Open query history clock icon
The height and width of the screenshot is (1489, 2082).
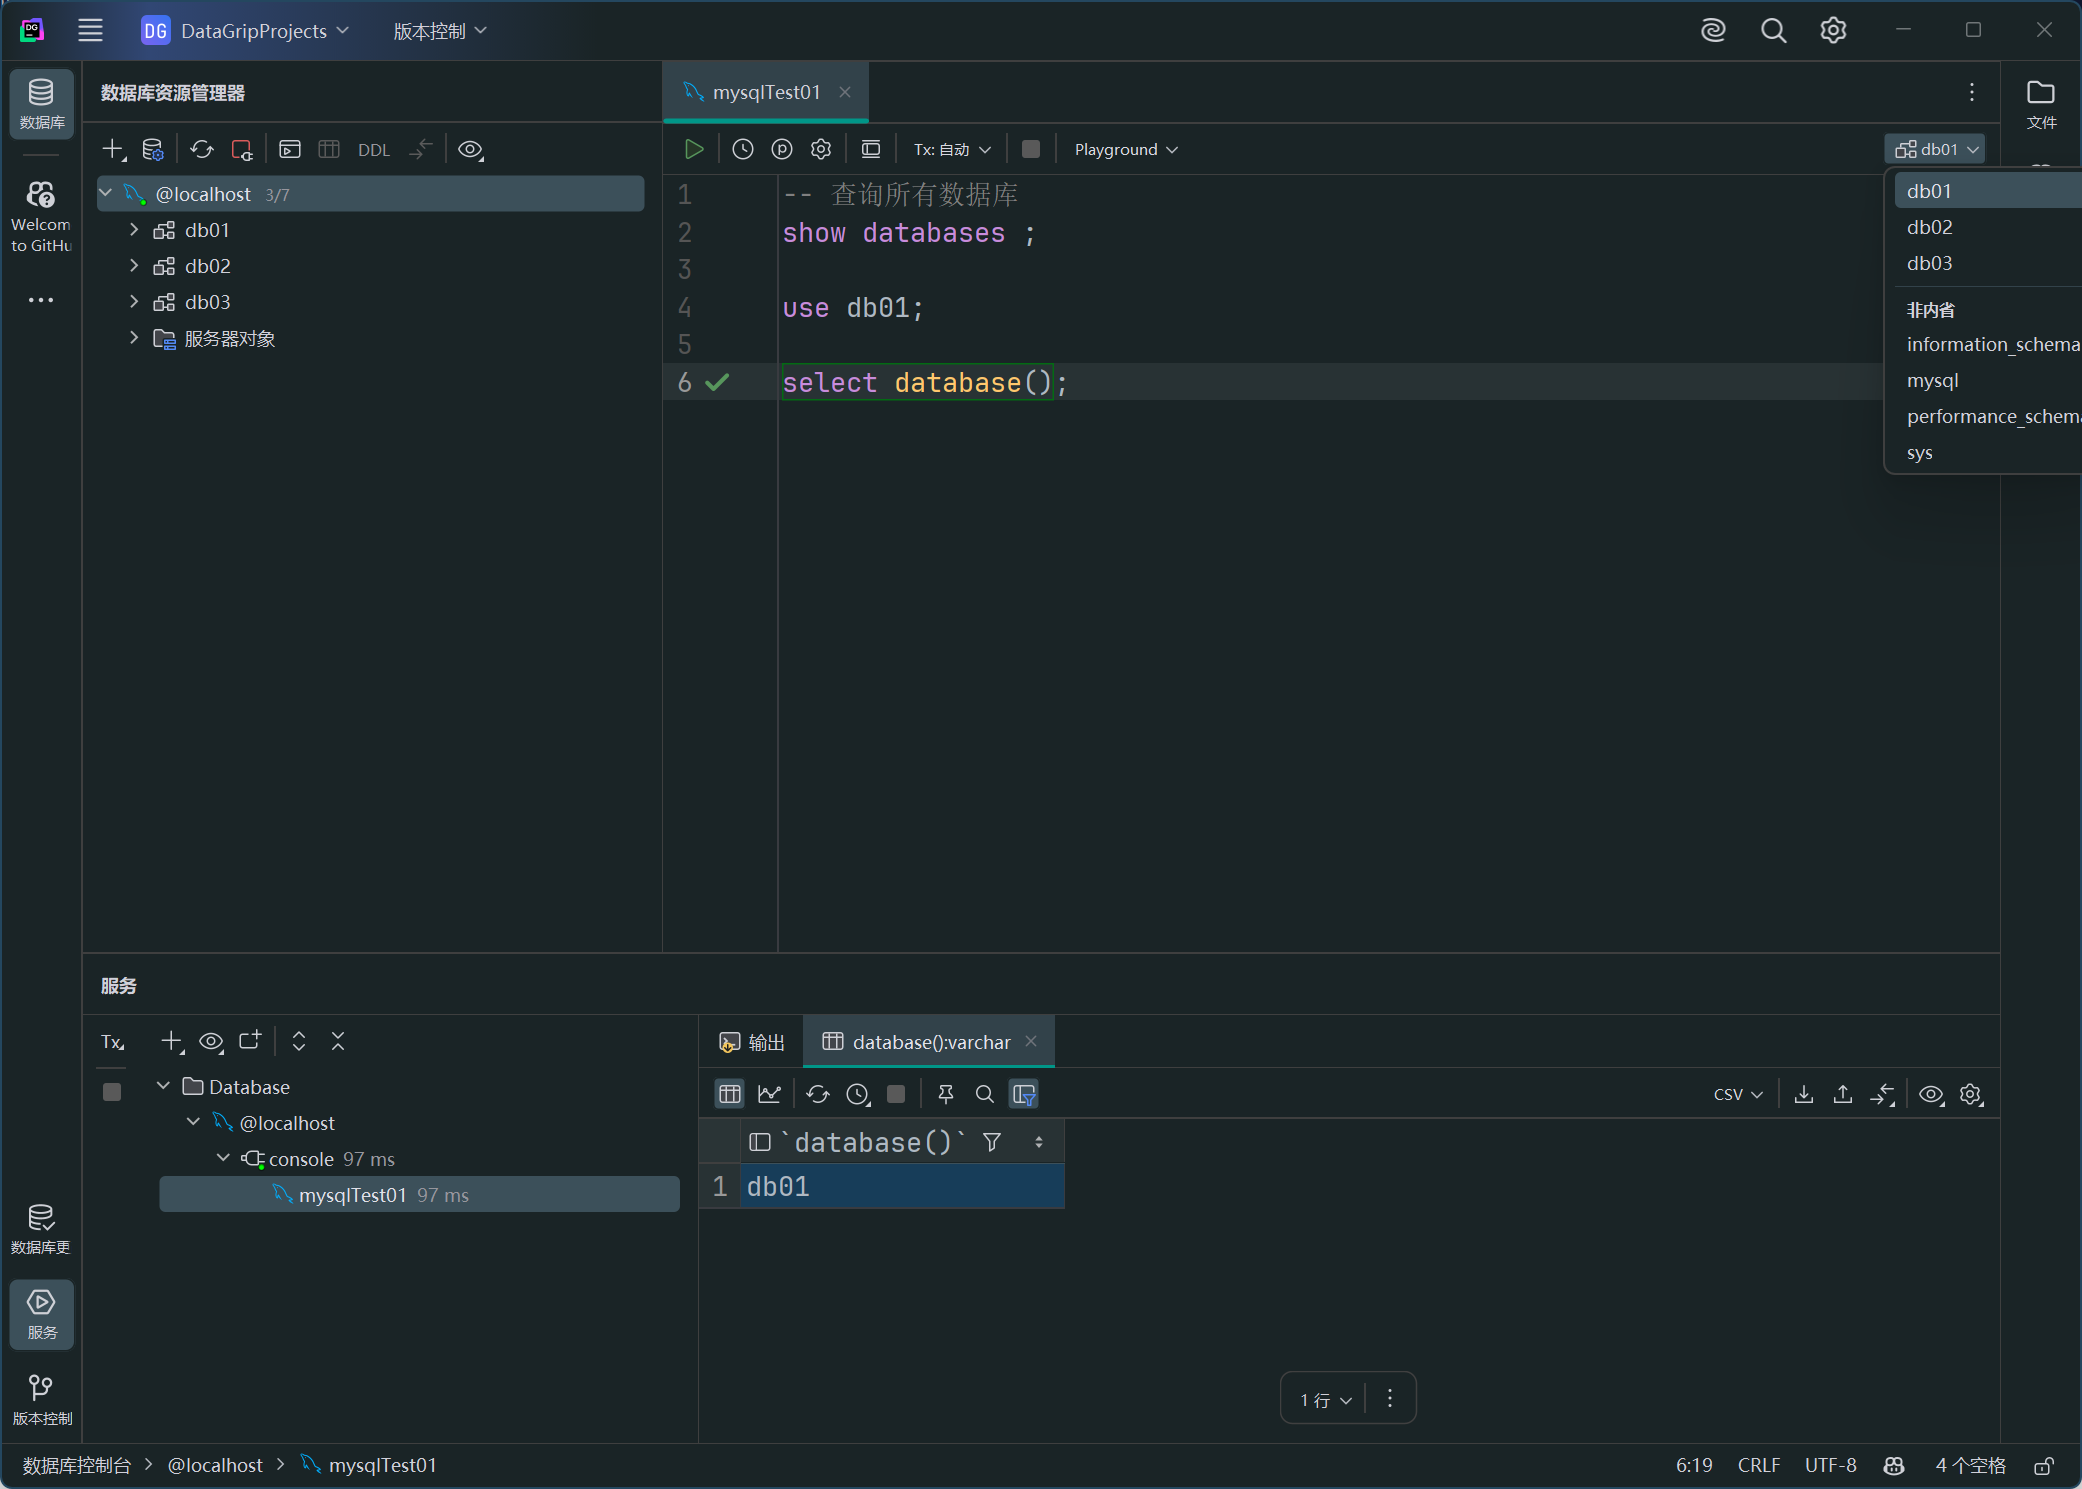742,149
